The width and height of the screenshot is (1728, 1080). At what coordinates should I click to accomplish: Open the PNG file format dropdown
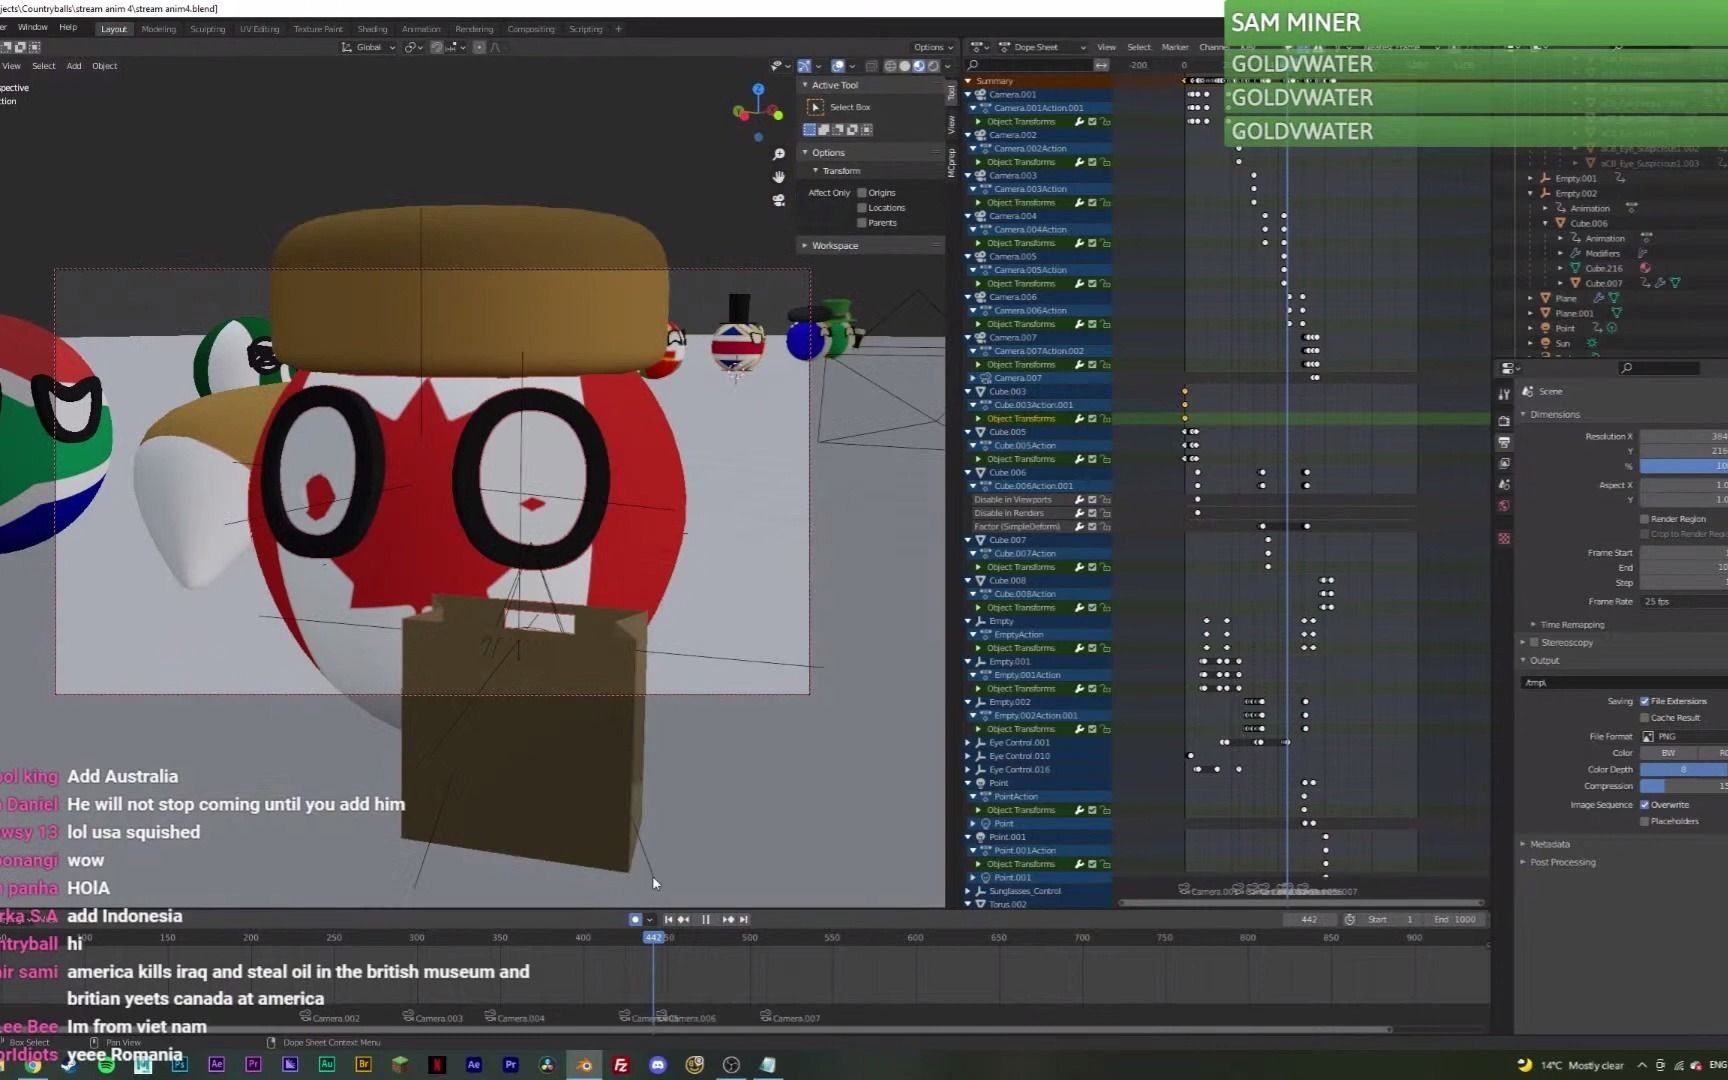tap(1684, 736)
